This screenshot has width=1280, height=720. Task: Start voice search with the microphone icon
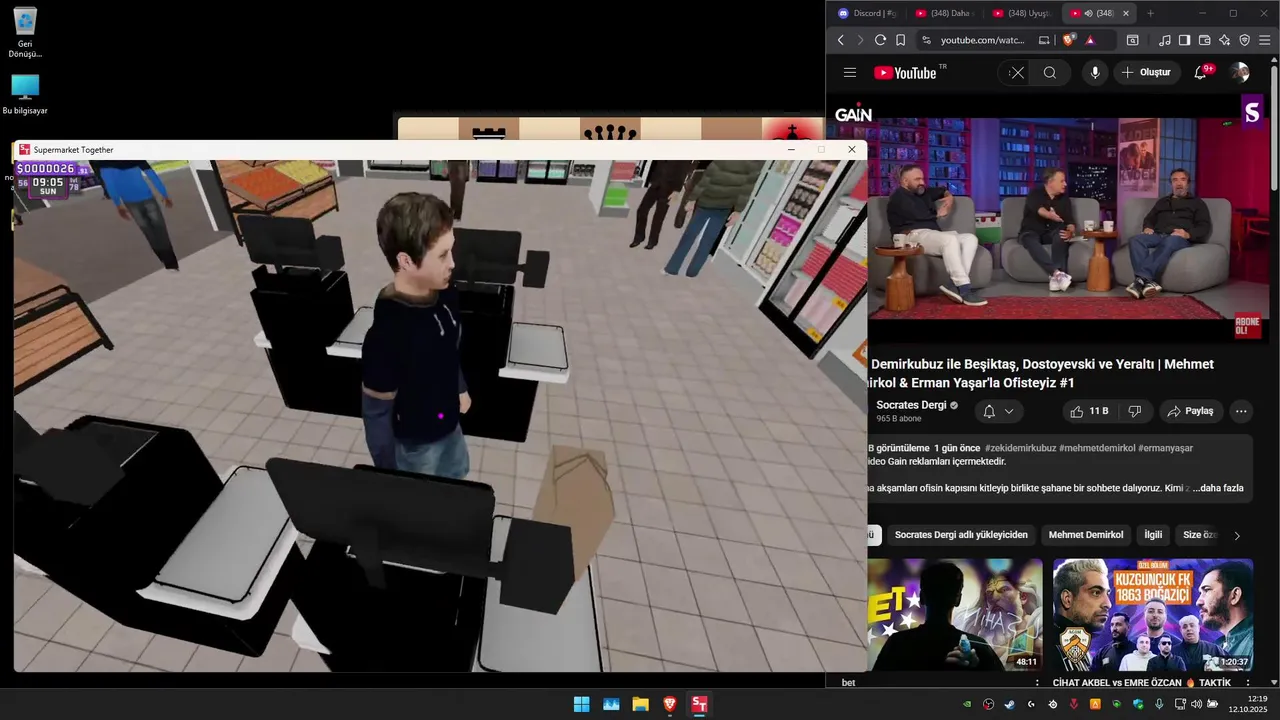[1095, 73]
